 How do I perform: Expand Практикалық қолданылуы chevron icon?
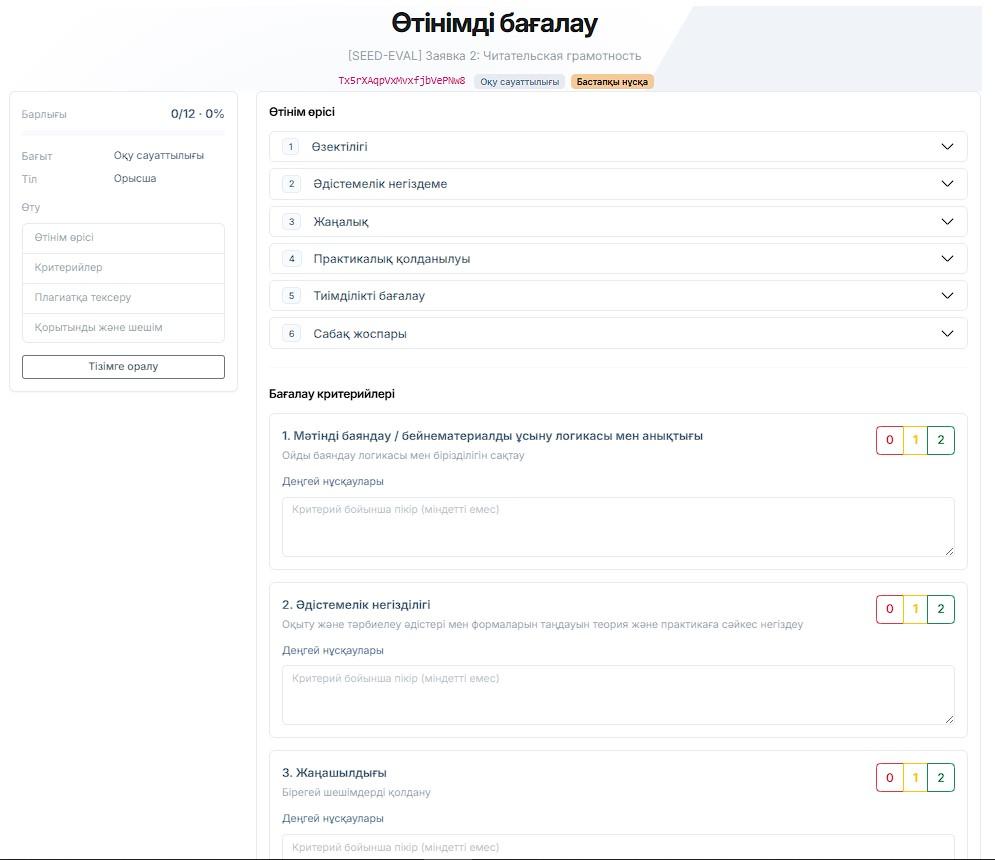(947, 258)
